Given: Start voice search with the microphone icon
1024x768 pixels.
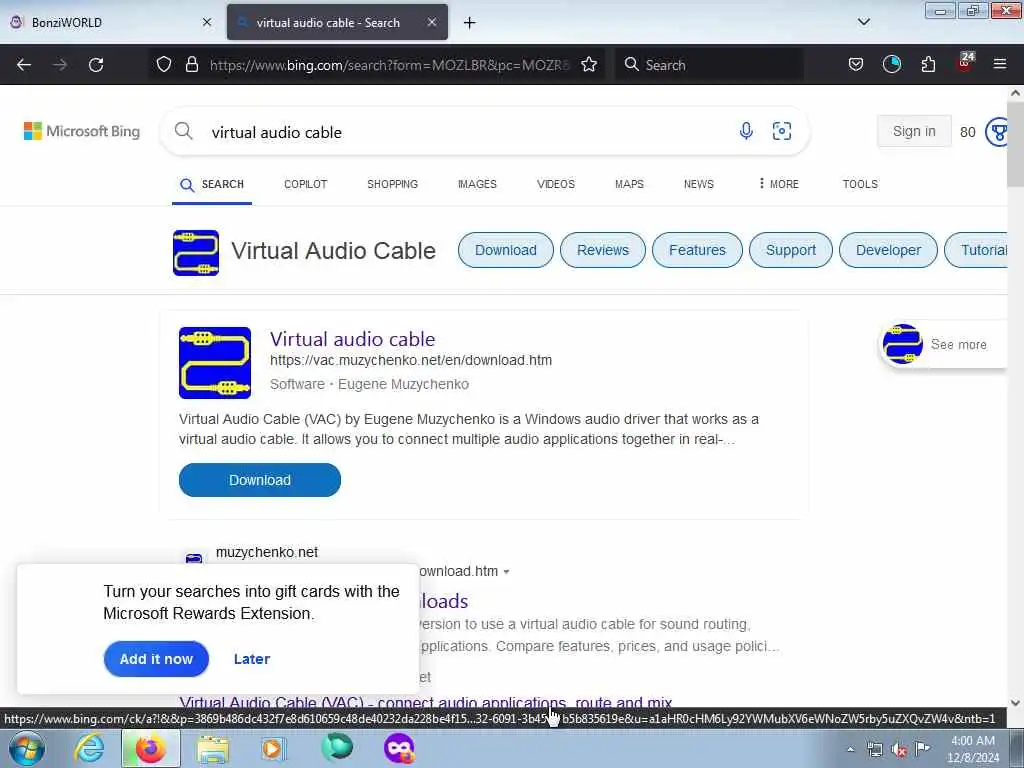Looking at the screenshot, I should point(746,131).
